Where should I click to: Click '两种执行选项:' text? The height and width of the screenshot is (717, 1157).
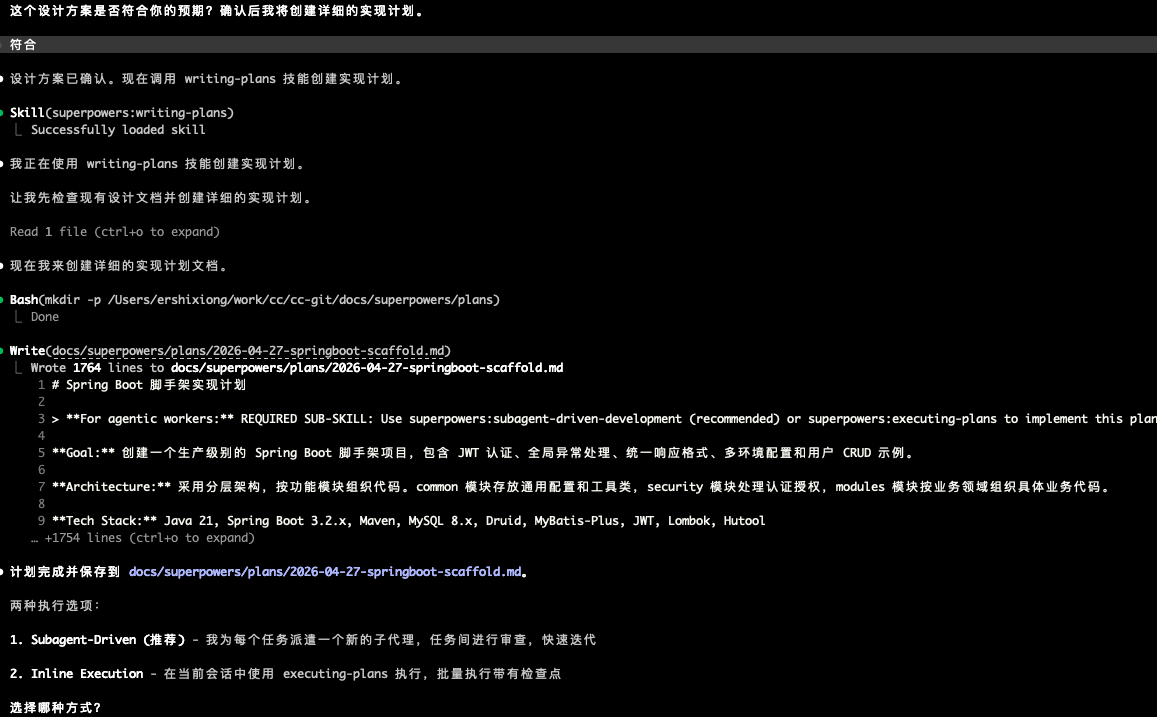[55, 606]
